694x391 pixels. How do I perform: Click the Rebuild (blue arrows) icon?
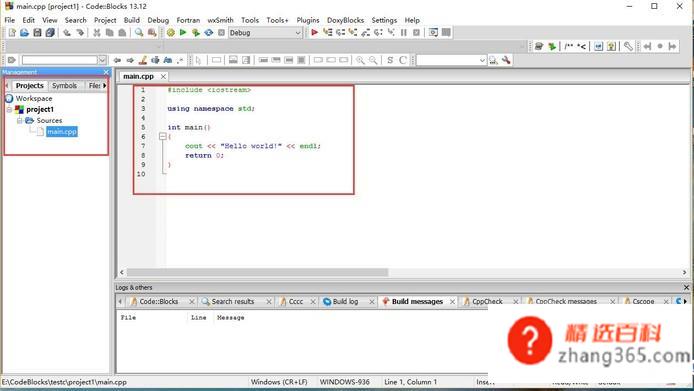click(x=208, y=33)
